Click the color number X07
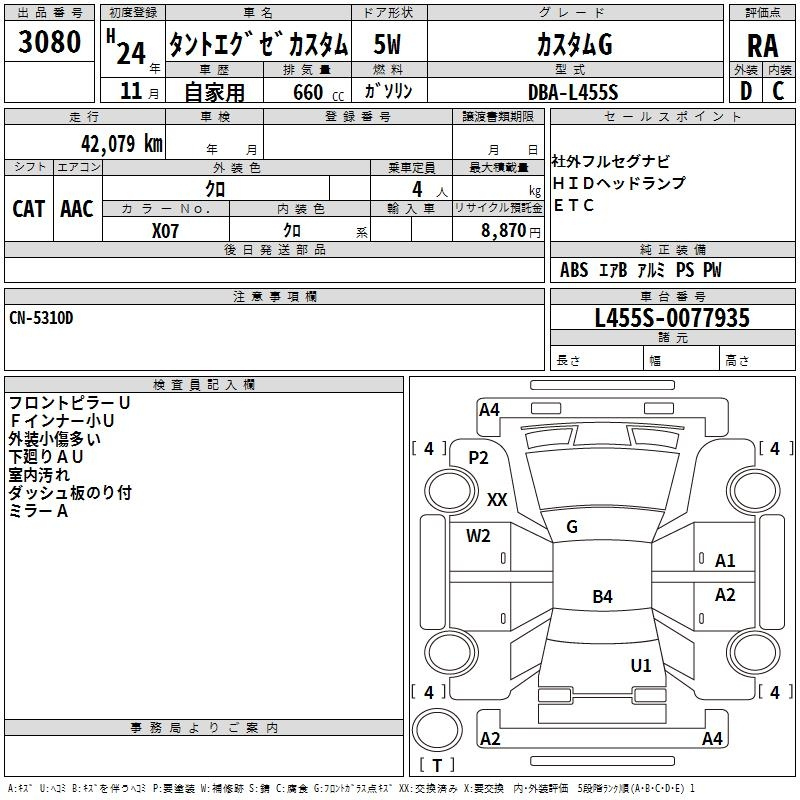This screenshot has height=800, width=800. tap(165, 231)
